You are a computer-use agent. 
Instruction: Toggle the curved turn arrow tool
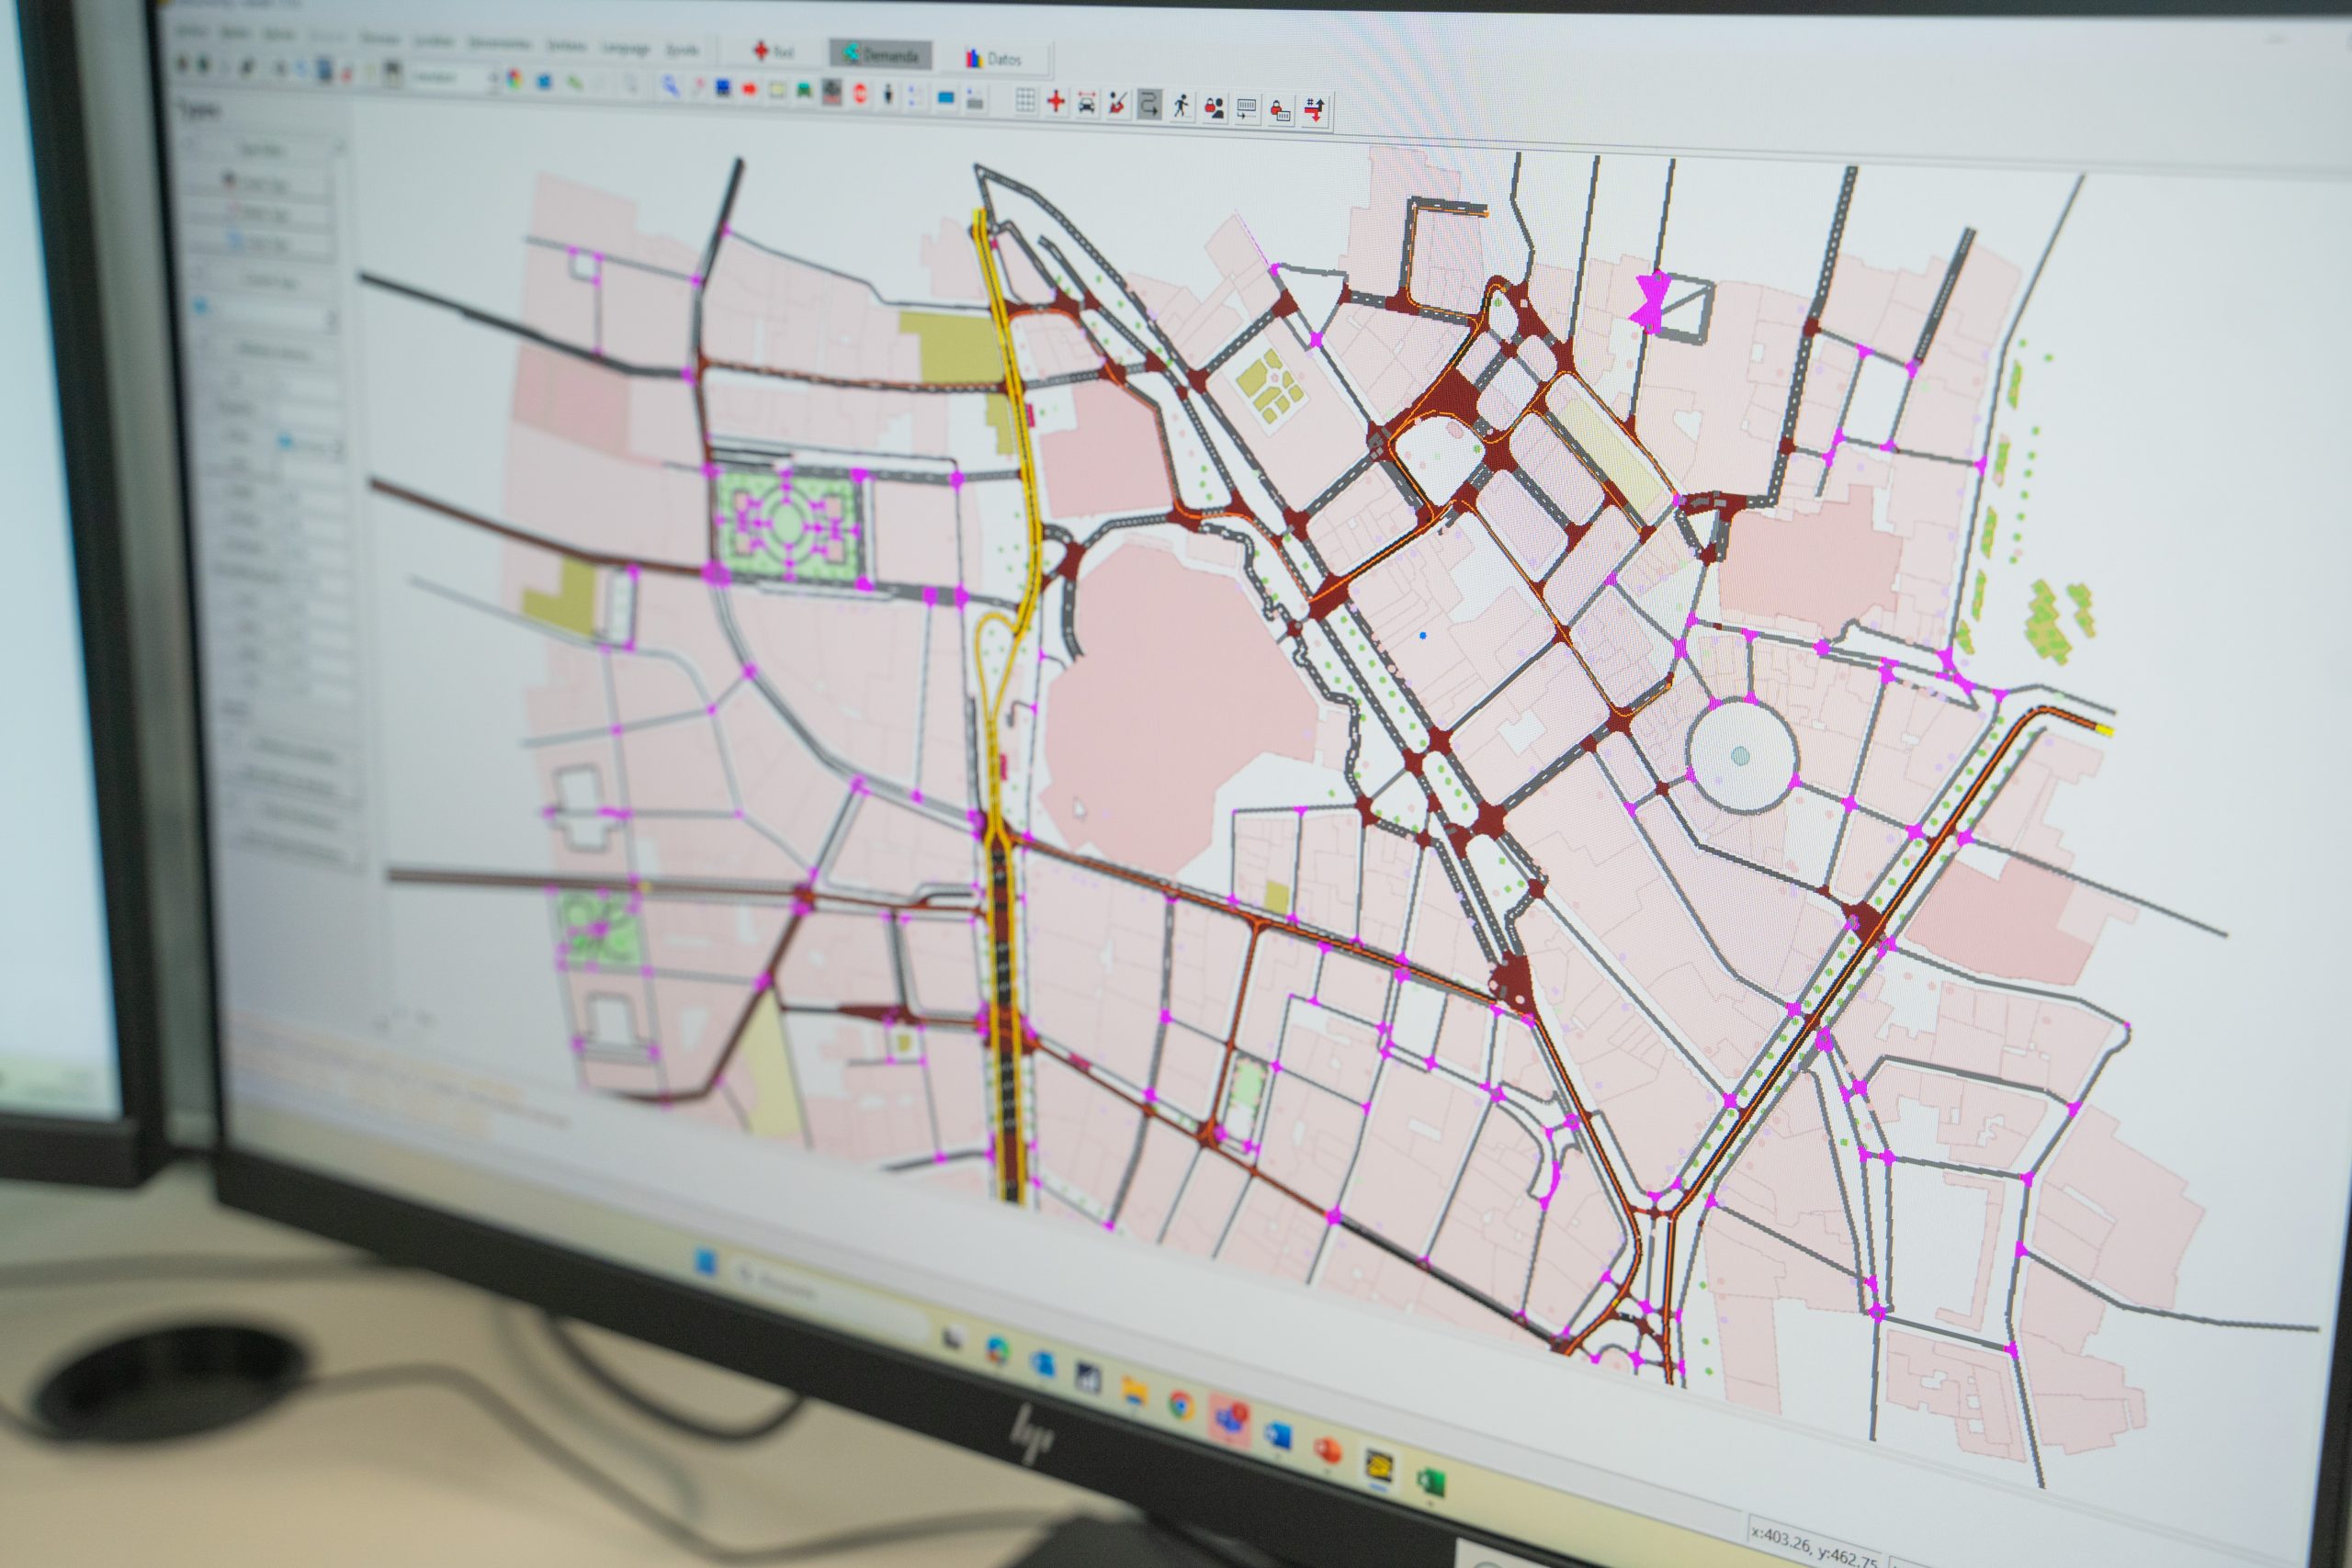pos(1149,104)
